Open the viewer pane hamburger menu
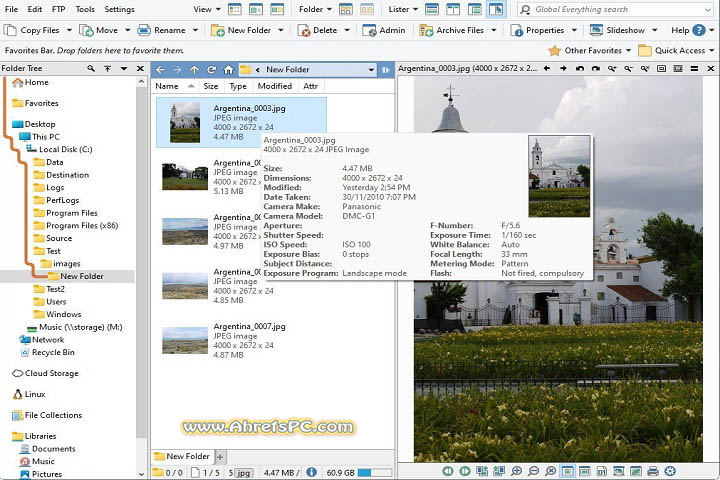Image resolution: width=720 pixels, height=480 pixels. [694, 68]
